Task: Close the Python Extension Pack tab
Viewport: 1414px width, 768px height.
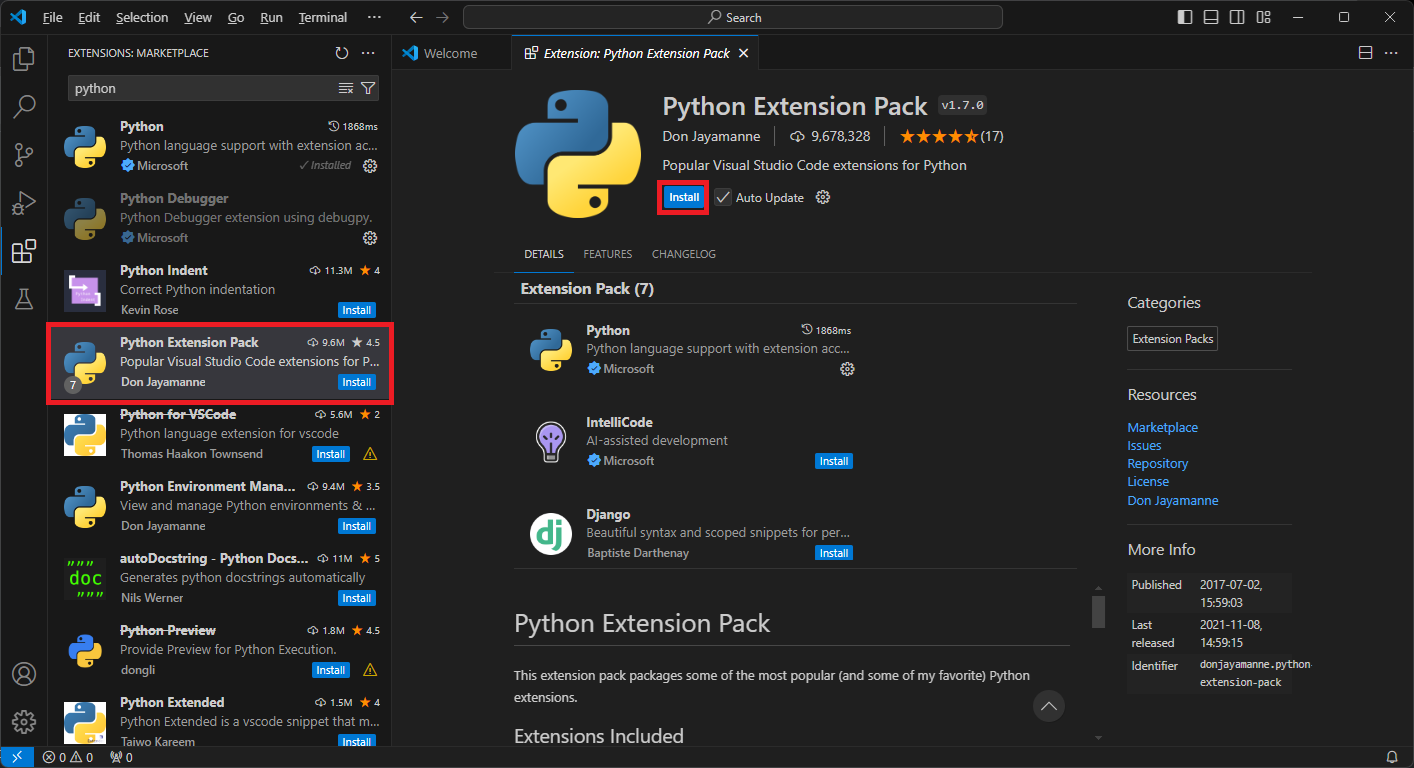Action: click(743, 53)
